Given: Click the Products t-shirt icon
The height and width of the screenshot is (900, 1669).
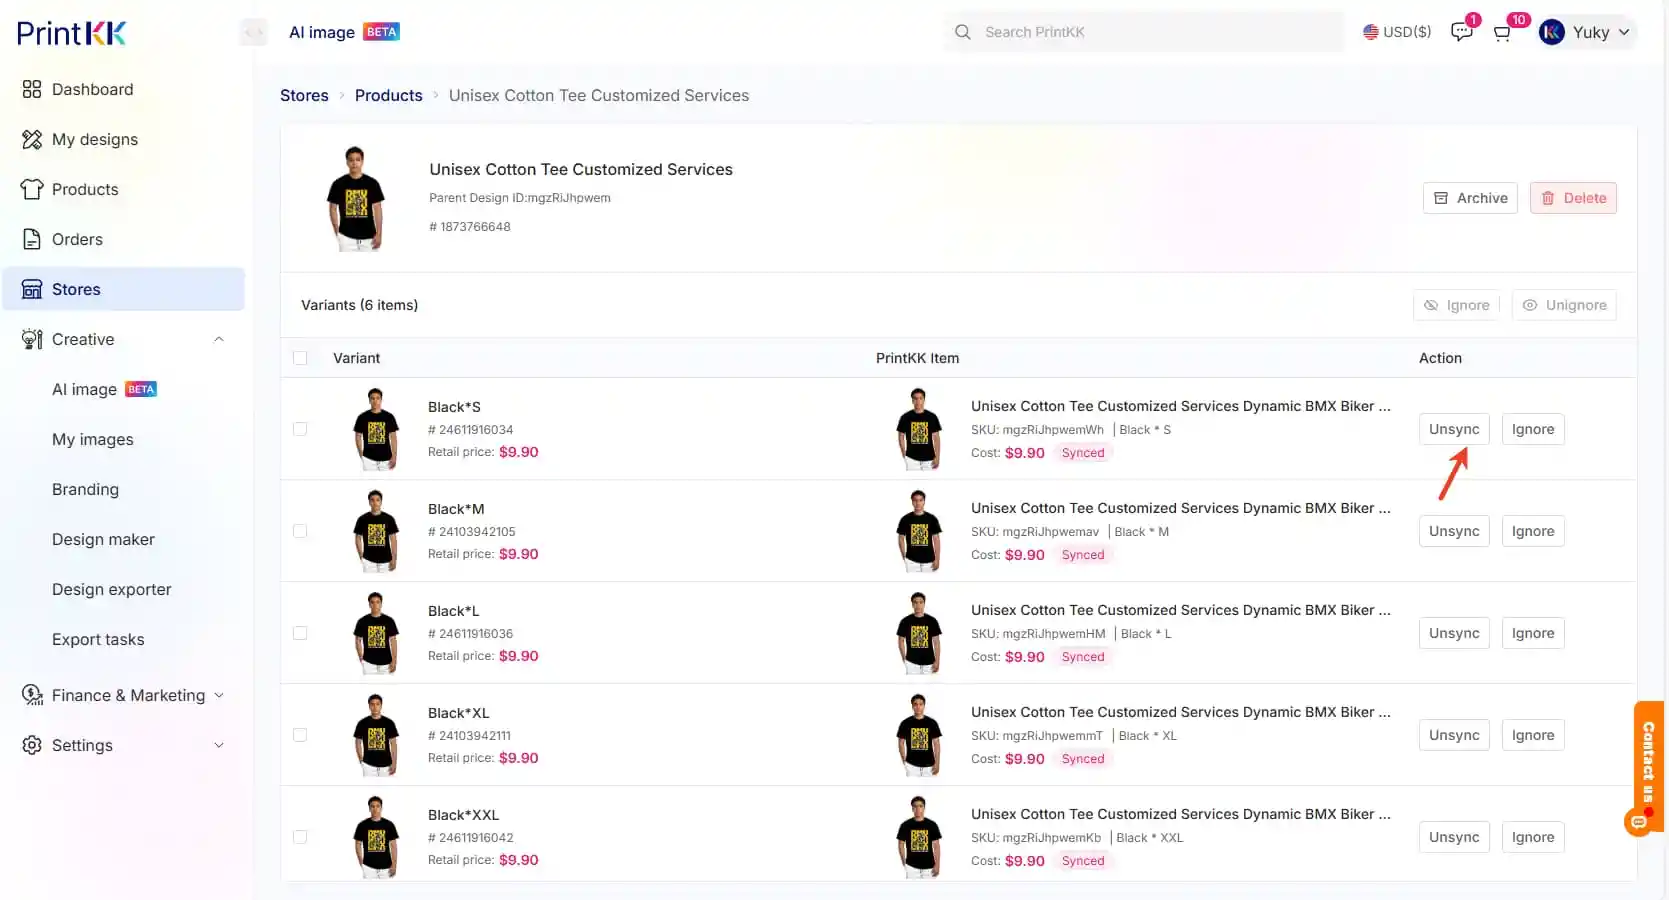Looking at the screenshot, I should point(32,189).
